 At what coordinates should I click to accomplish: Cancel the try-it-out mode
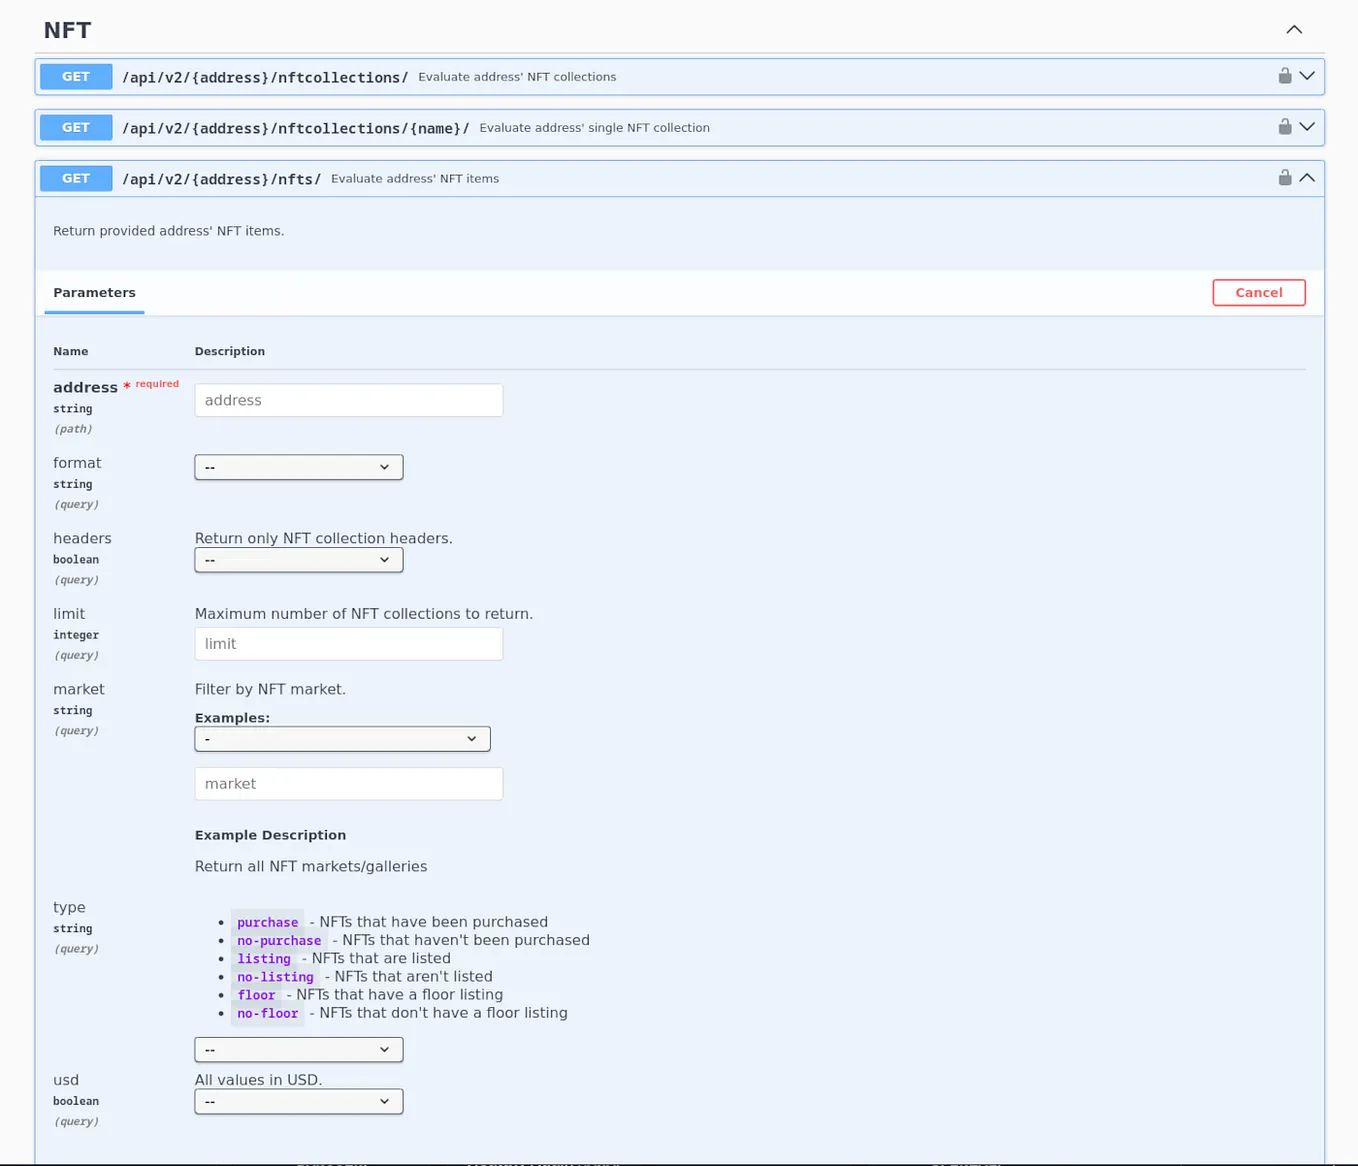point(1259,293)
